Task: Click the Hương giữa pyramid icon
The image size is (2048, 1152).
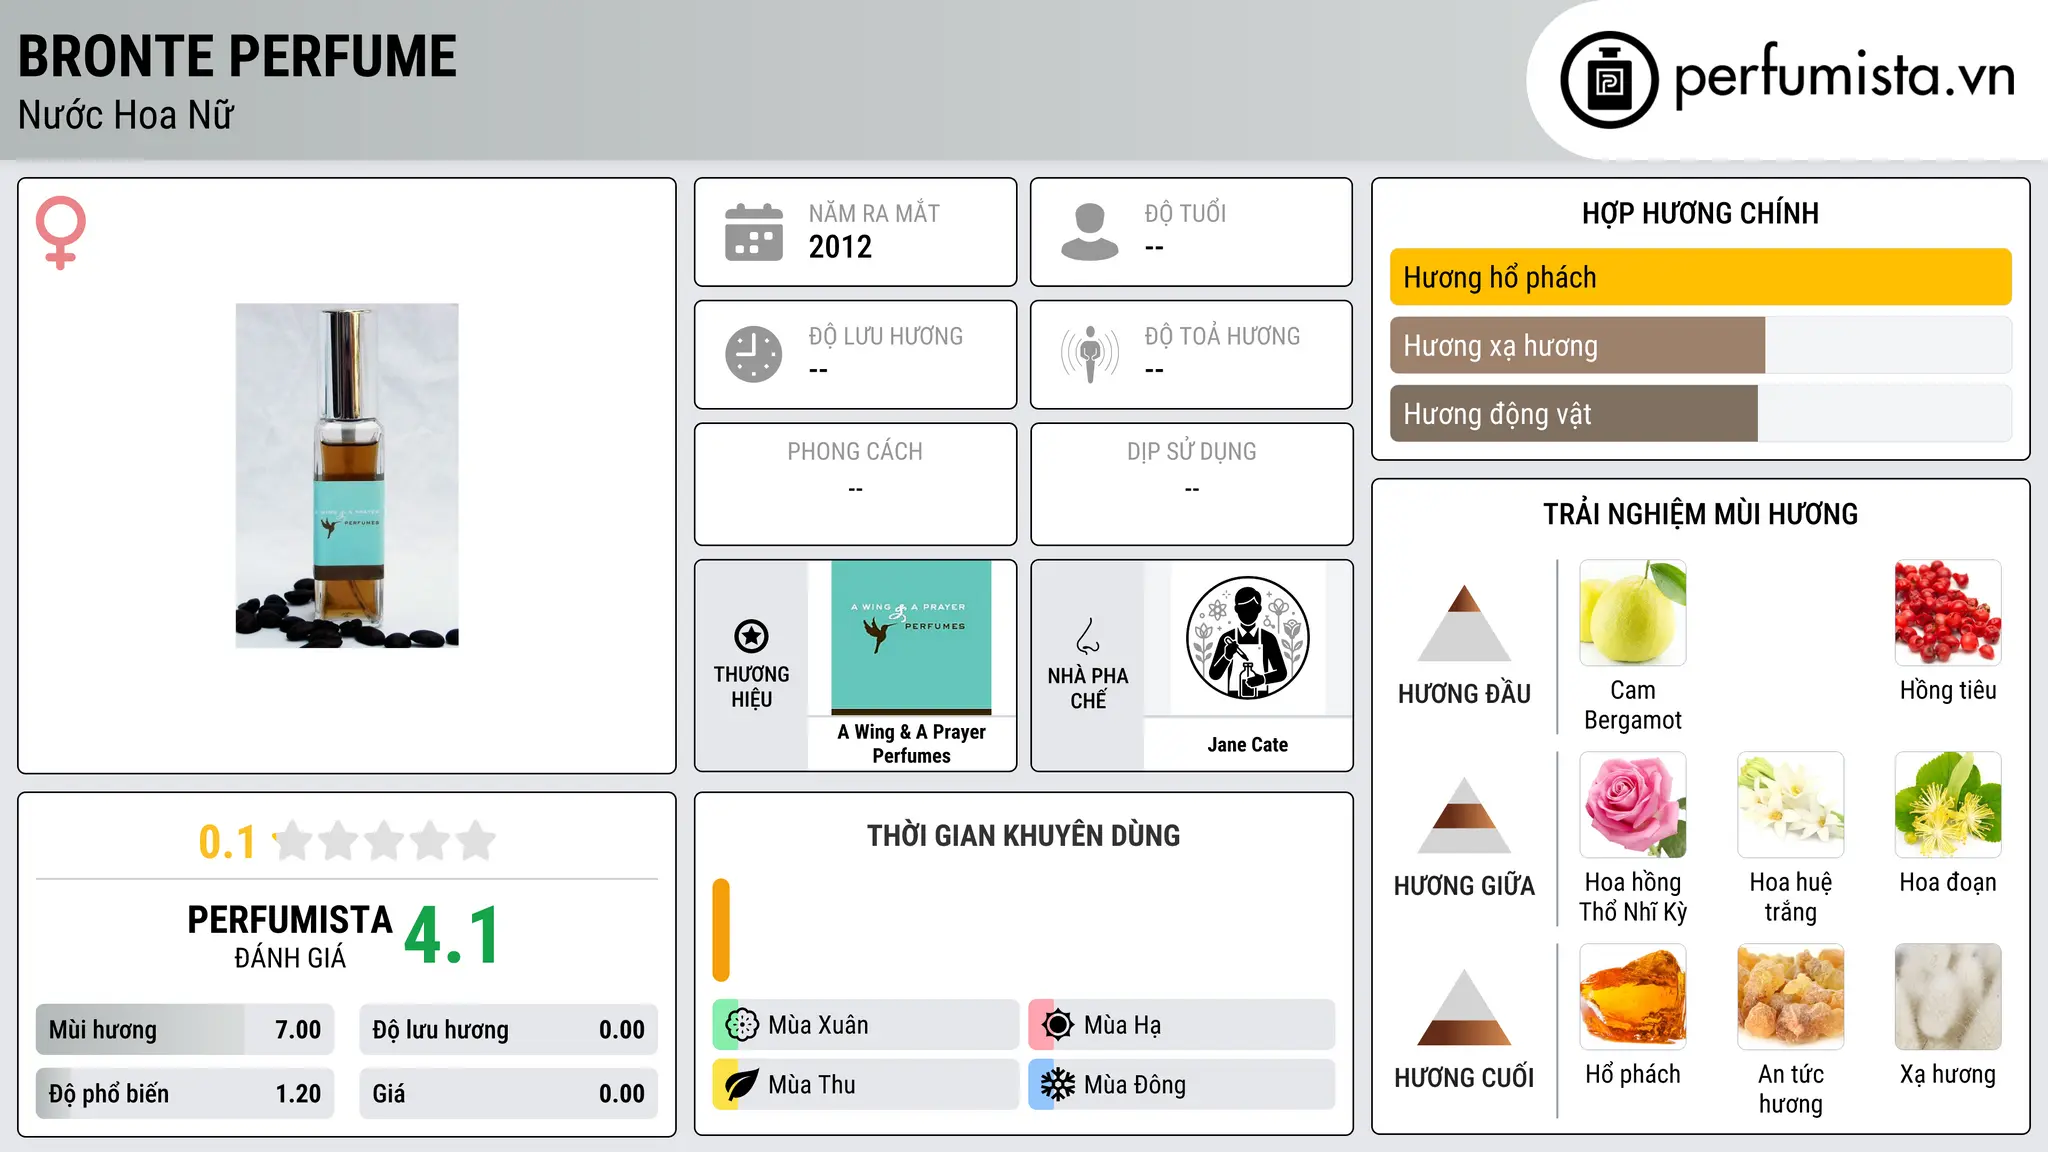Action: (x=1464, y=815)
